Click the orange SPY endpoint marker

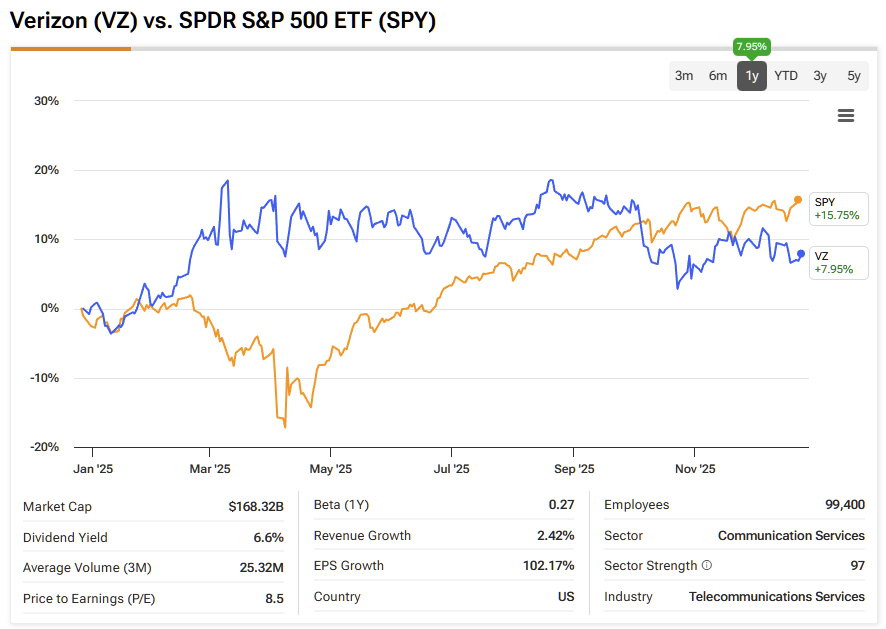[x=798, y=200]
